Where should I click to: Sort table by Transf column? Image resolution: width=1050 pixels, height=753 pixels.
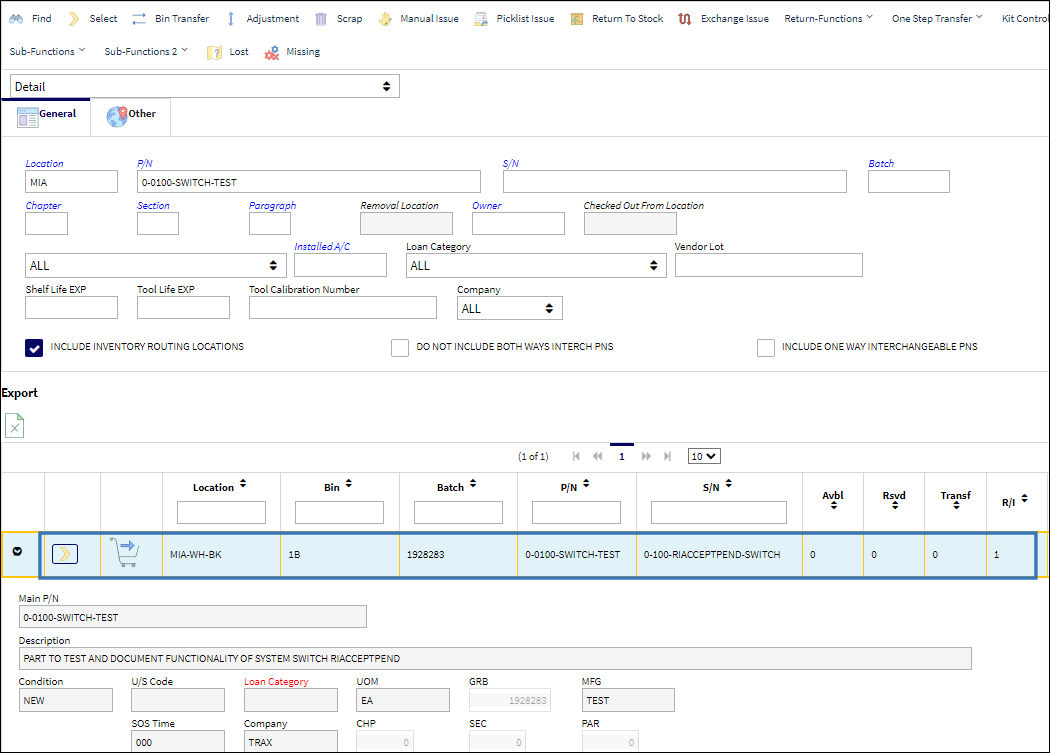coord(956,506)
